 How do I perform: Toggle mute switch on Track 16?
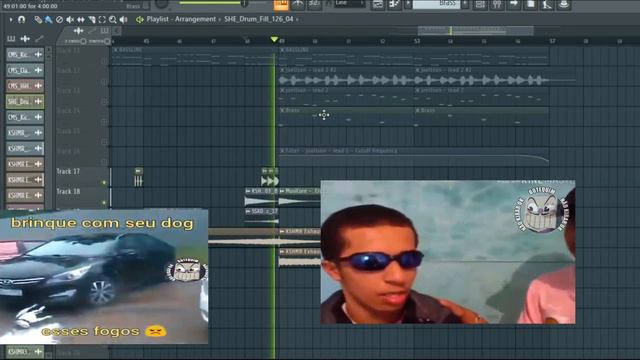point(104,162)
